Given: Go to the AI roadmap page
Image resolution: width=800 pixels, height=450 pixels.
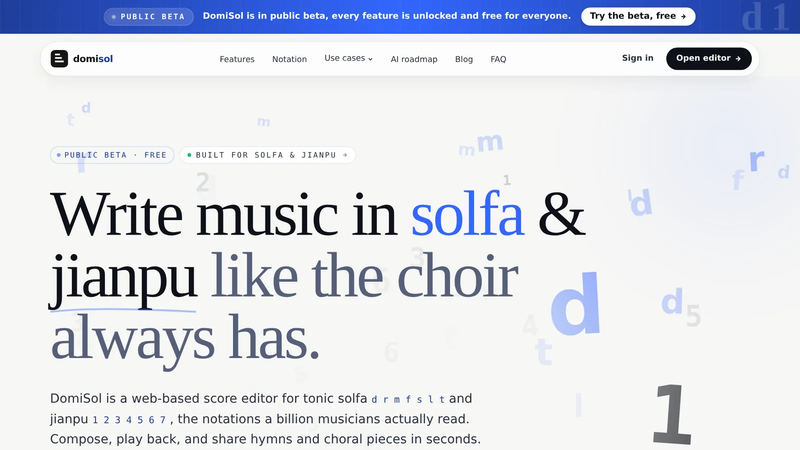Looking at the screenshot, I should 414,59.
